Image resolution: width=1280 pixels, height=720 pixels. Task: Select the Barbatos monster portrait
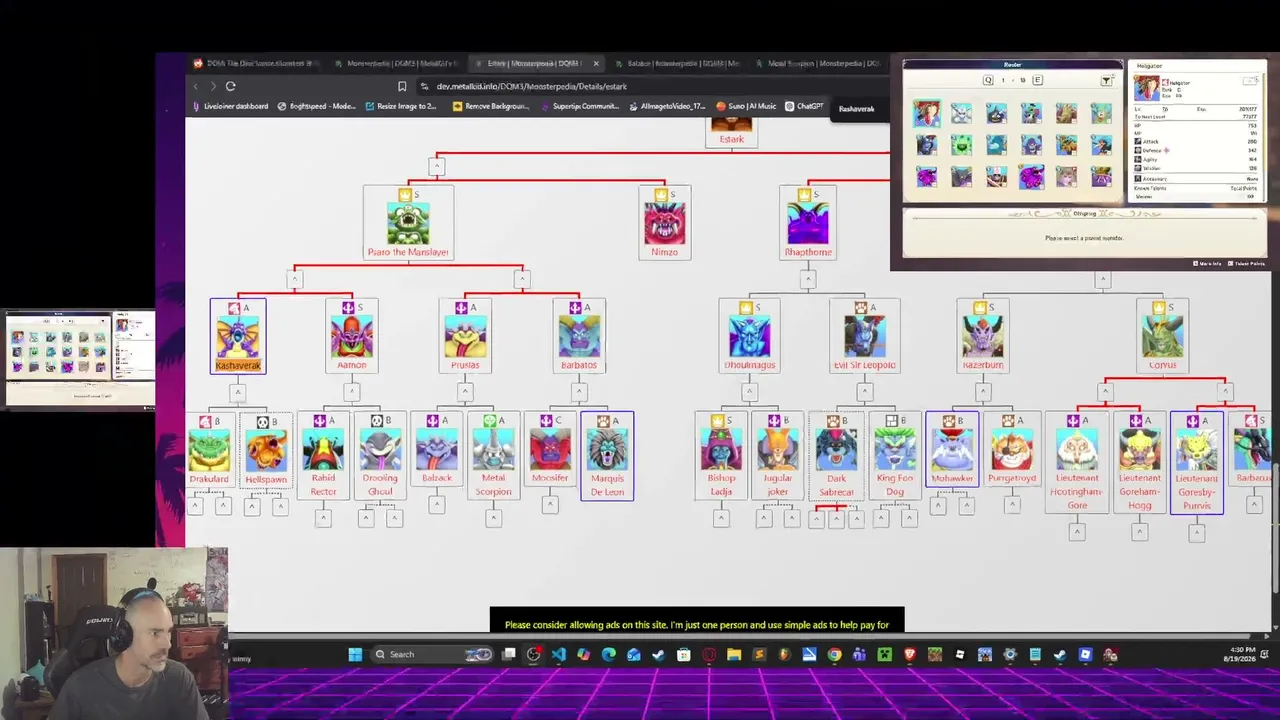coord(579,336)
